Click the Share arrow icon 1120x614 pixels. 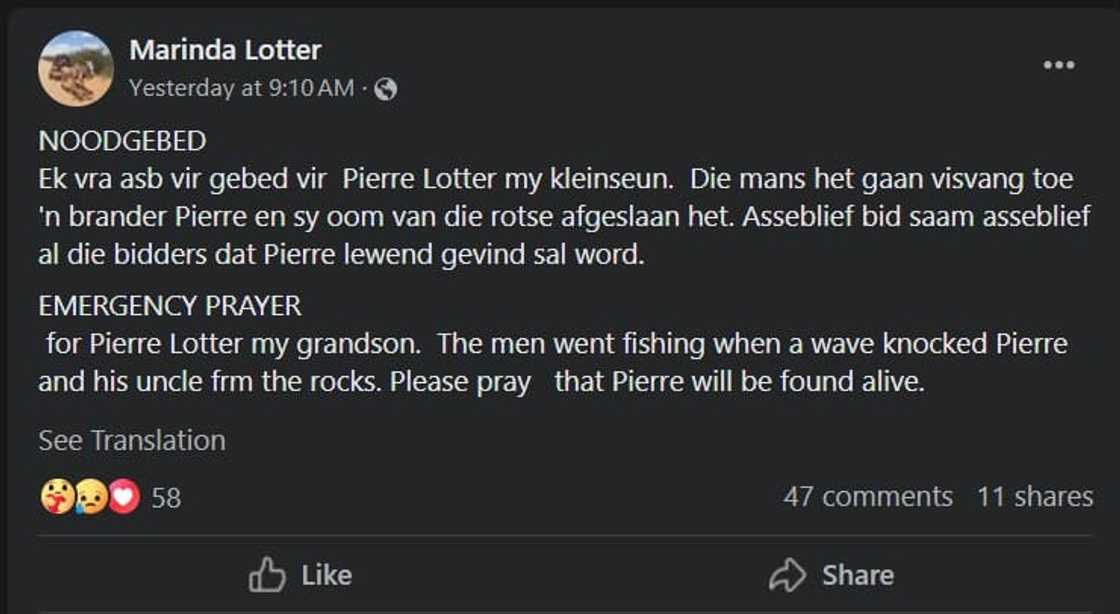click(x=787, y=575)
